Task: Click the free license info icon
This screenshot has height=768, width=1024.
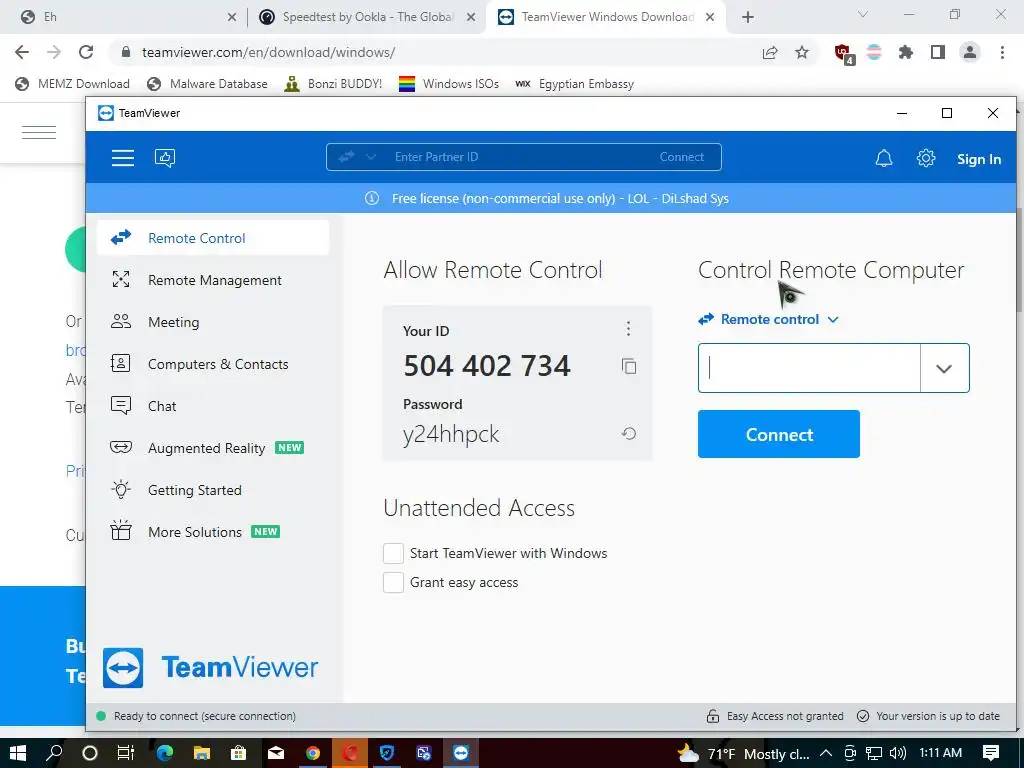Action: [372, 198]
